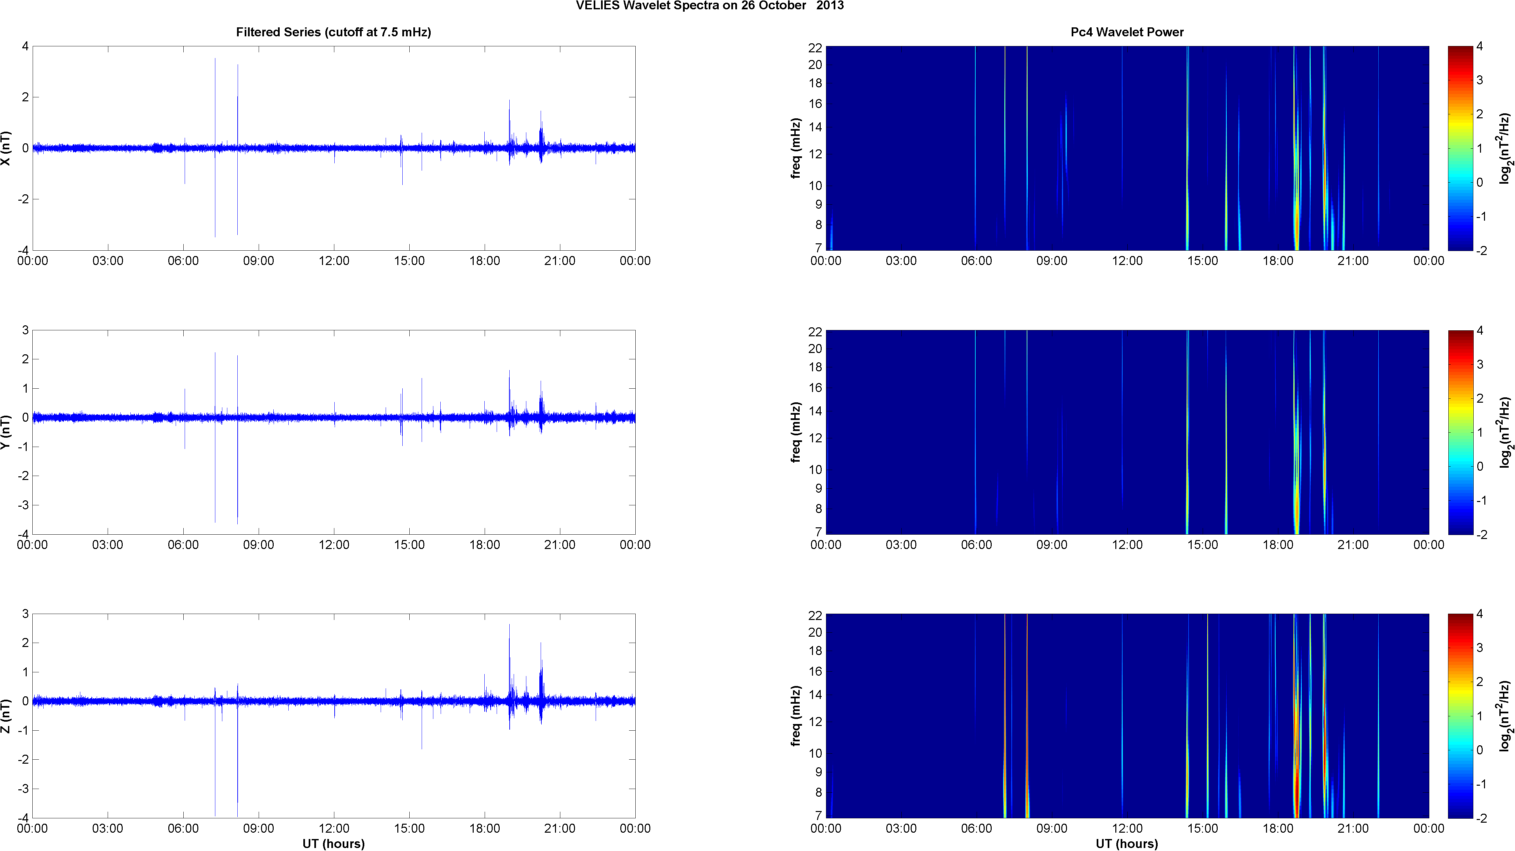Select the Filtered Series column title
The height and width of the screenshot is (851, 1515).
coord(333,32)
